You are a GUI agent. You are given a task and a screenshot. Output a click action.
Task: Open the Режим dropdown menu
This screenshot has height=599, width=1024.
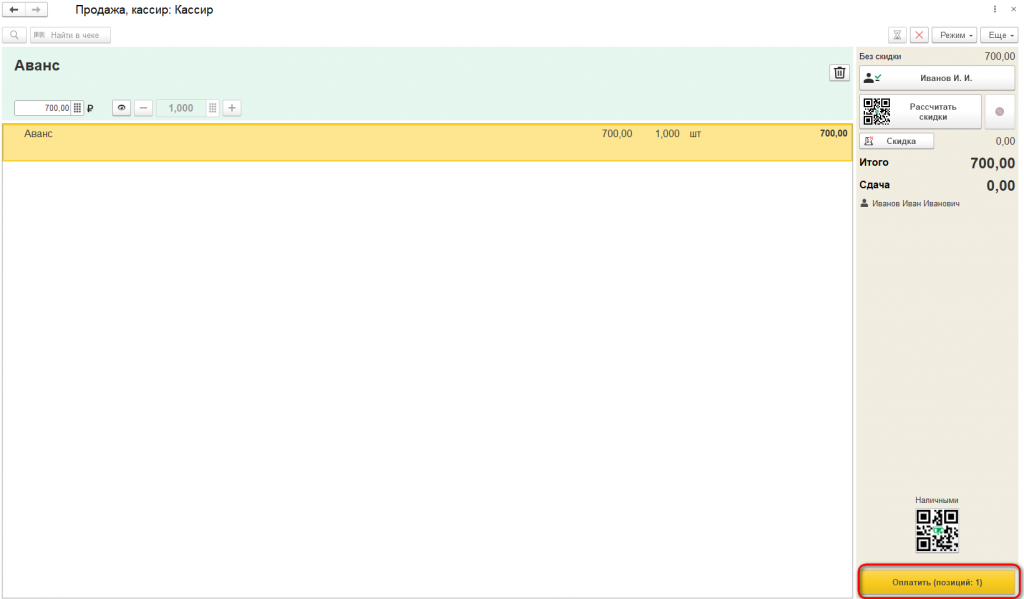pos(954,35)
